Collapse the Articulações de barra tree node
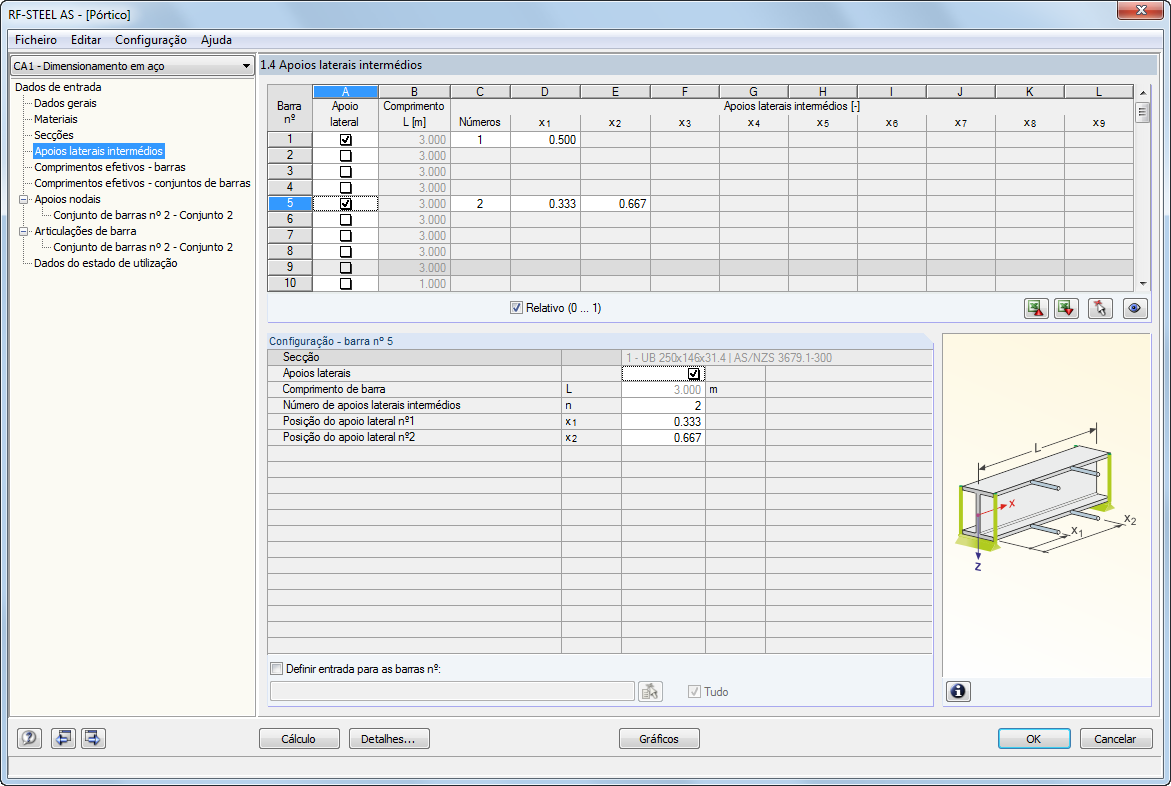Screen dimensions: 1171x786 23,232
